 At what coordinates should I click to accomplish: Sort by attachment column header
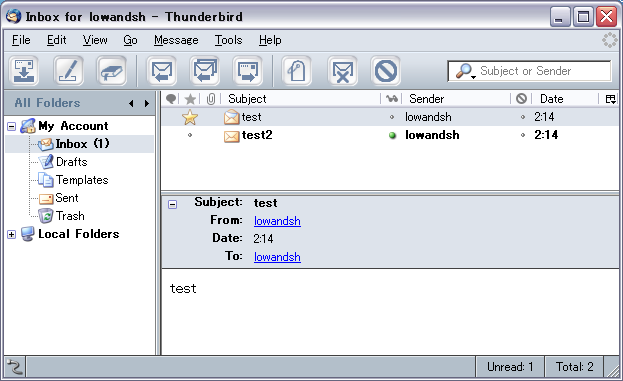(211, 99)
